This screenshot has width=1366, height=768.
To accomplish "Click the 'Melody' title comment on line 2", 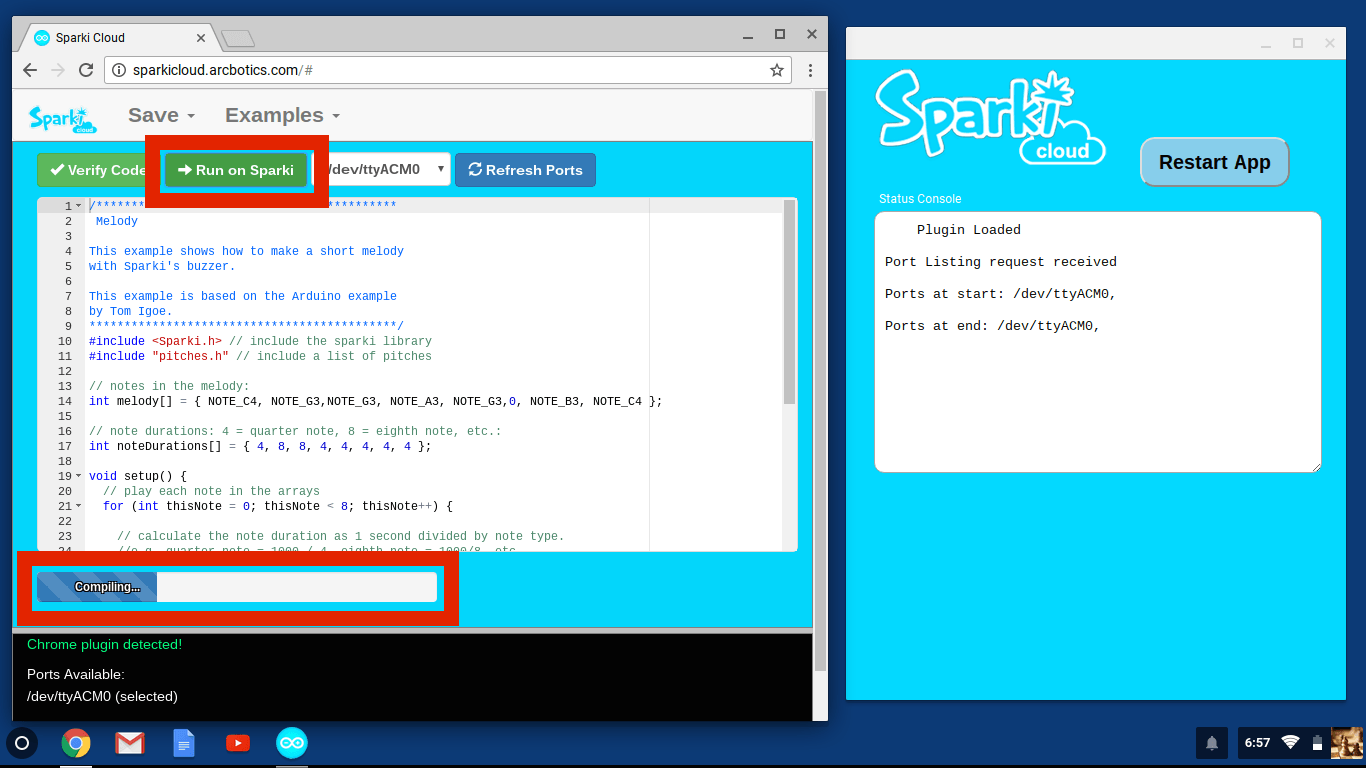I will (x=117, y=221).
